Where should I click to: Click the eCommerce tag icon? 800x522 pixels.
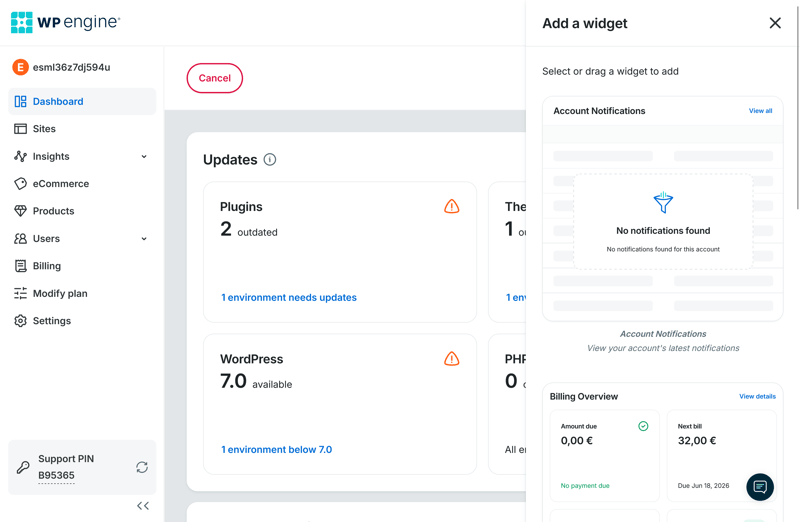click(x=20, y=184)
